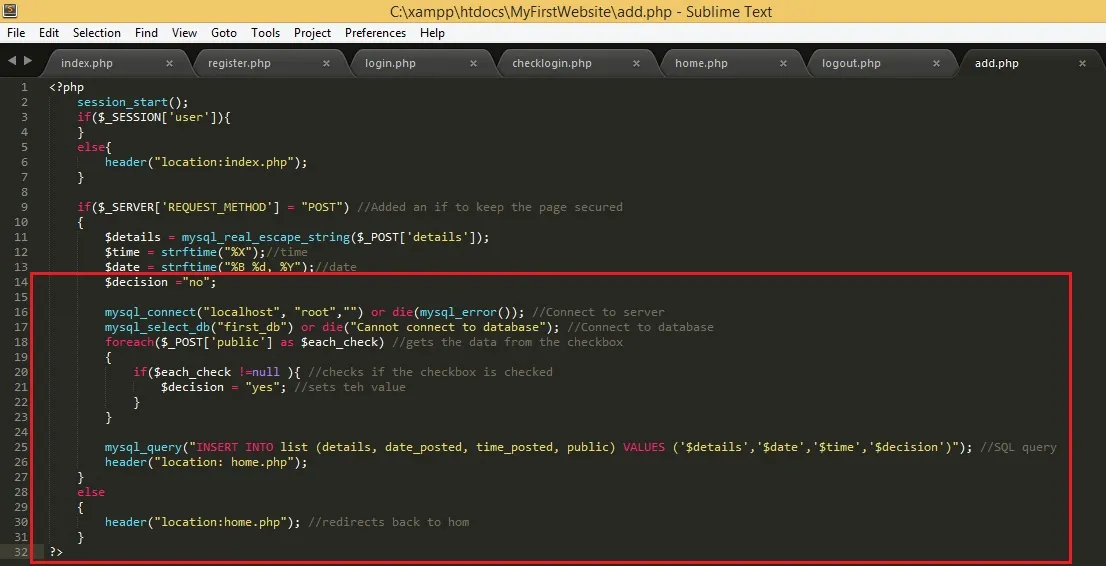Open the Goto menu

click(224, 32)
